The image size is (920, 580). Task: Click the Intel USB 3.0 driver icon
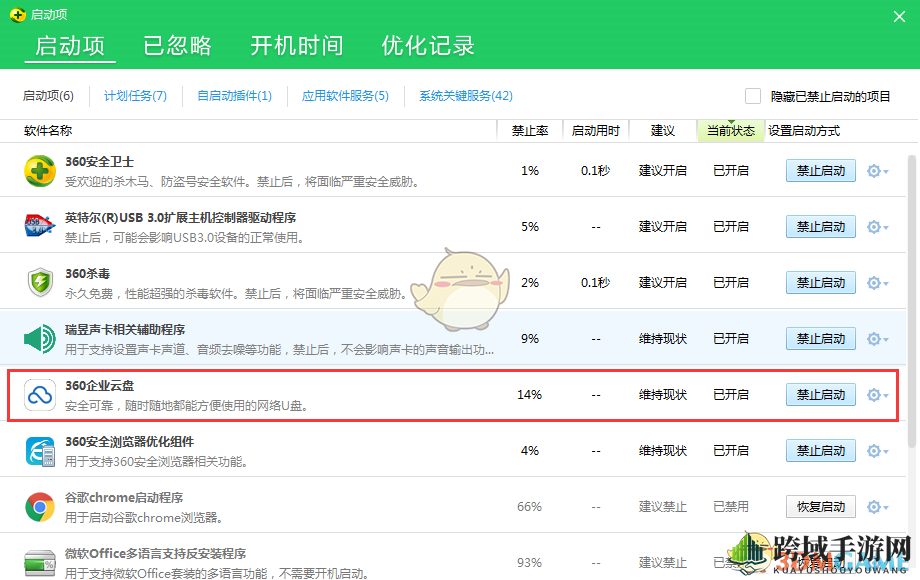[40, 226]
